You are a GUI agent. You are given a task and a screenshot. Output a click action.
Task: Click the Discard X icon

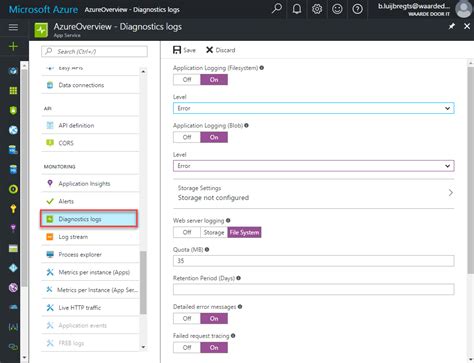coord(209,50)
